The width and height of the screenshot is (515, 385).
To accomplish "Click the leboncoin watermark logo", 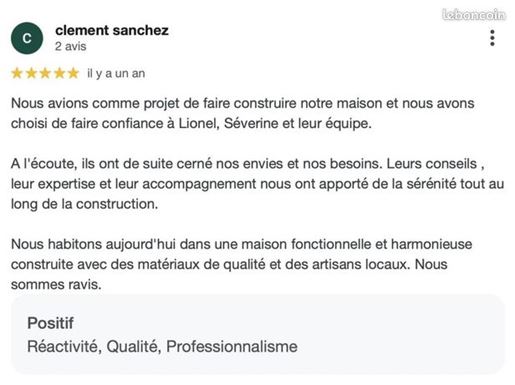I will pos(474,15).
